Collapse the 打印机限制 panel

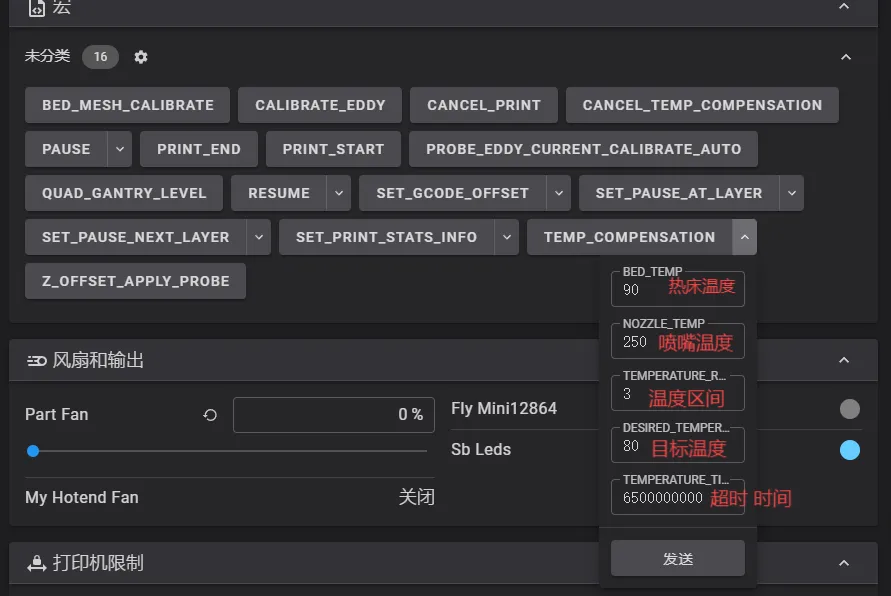pos(844,563)
